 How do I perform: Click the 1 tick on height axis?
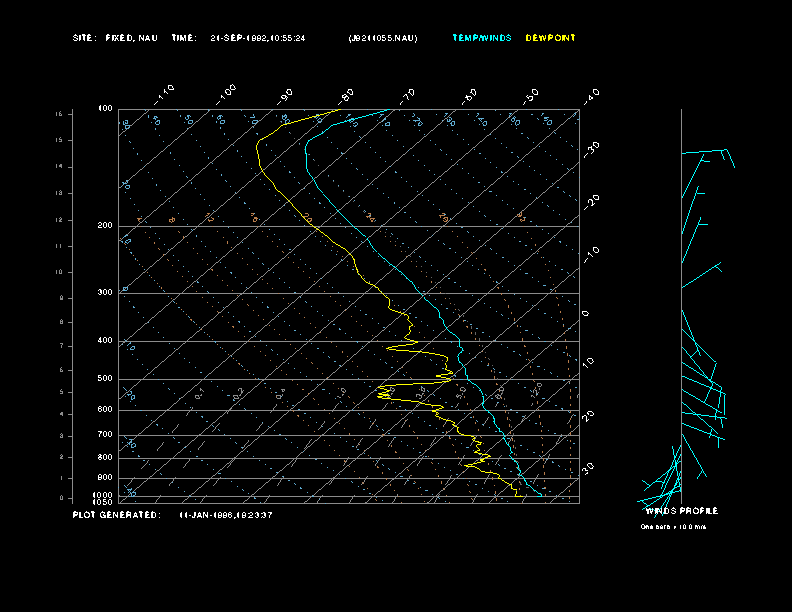pyautogui.click(x=62, y=478)
